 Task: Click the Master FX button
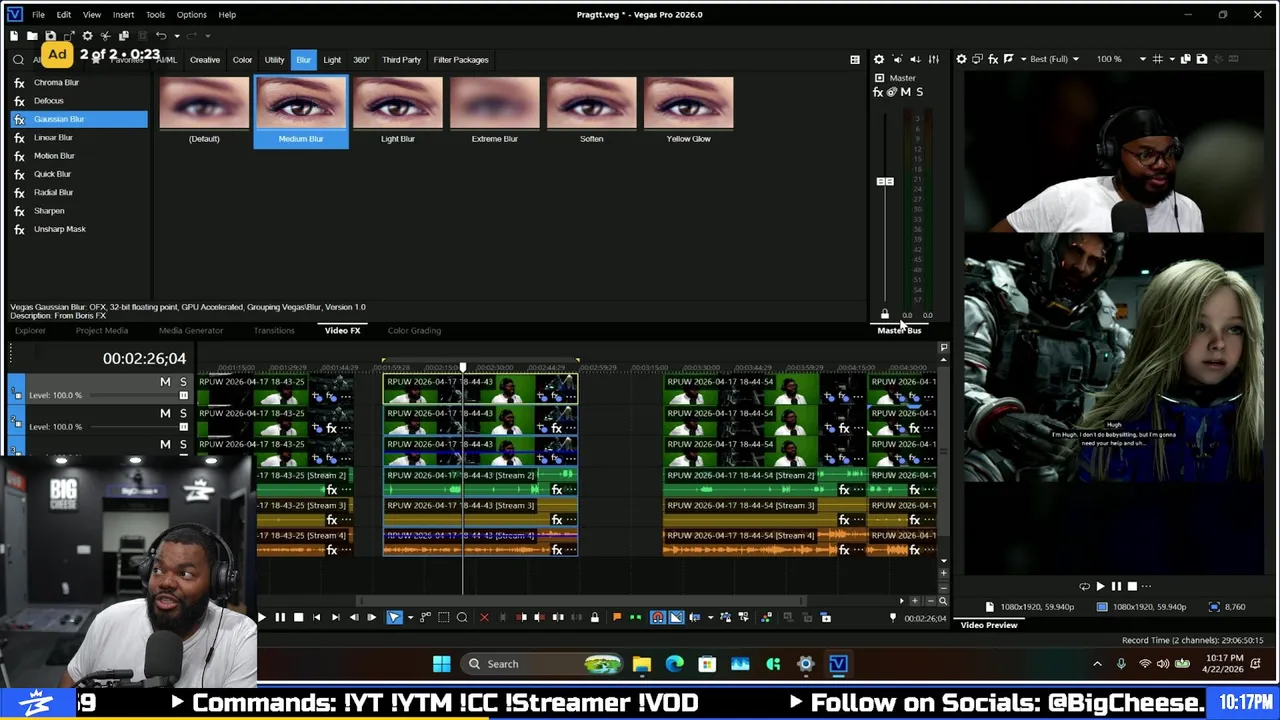pos(878,92)
